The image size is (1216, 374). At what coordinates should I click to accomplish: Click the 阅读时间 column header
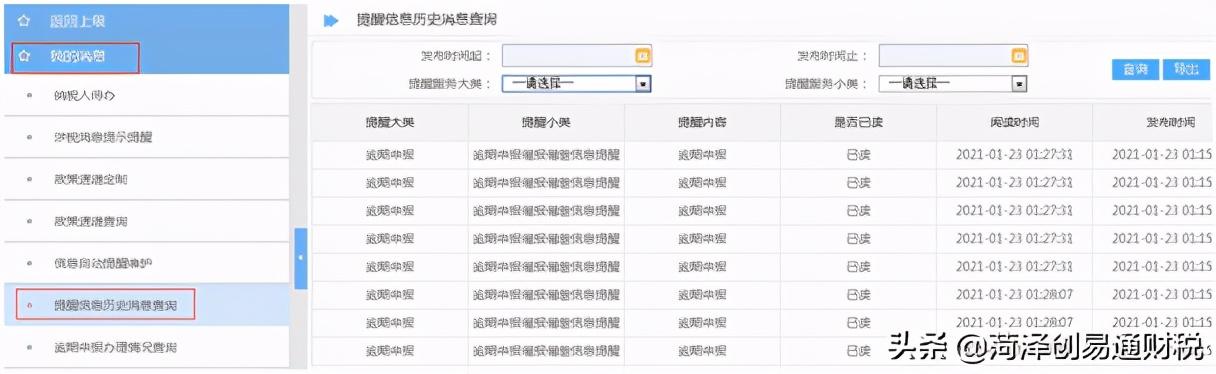coord(1014,122)
